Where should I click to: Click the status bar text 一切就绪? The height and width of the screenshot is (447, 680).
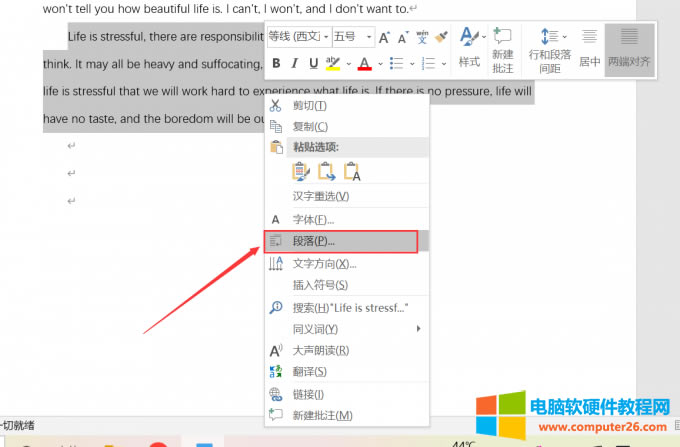pyautogui.click(x=17, y=425)
